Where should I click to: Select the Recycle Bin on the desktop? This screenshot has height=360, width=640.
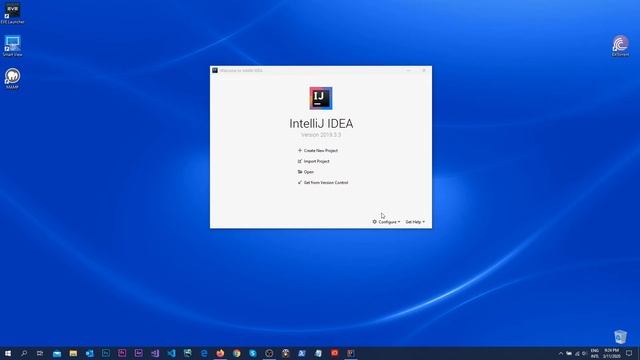pos(620,337)
